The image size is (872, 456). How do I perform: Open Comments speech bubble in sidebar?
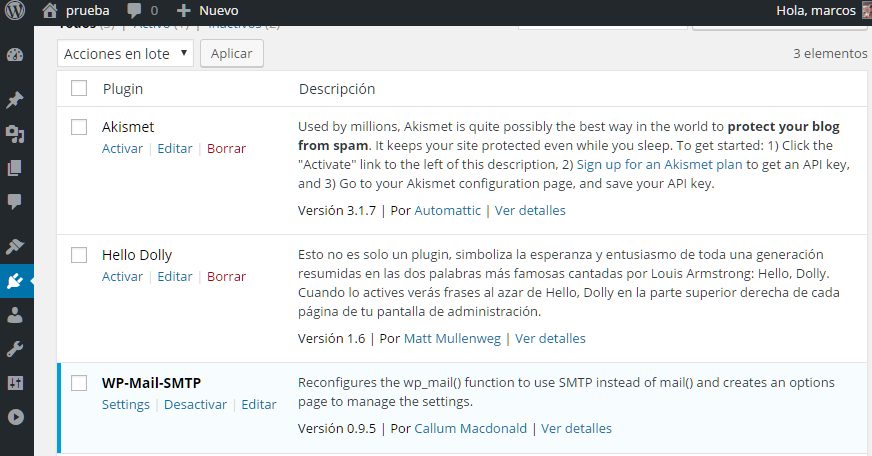click(x=15, y=201)
